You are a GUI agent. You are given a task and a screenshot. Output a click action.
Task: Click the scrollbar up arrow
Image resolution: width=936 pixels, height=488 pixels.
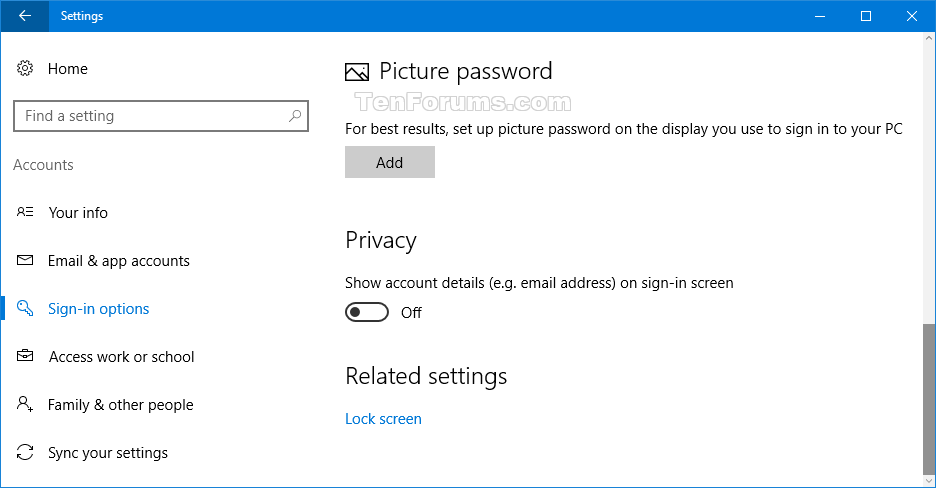pos(929,38)
